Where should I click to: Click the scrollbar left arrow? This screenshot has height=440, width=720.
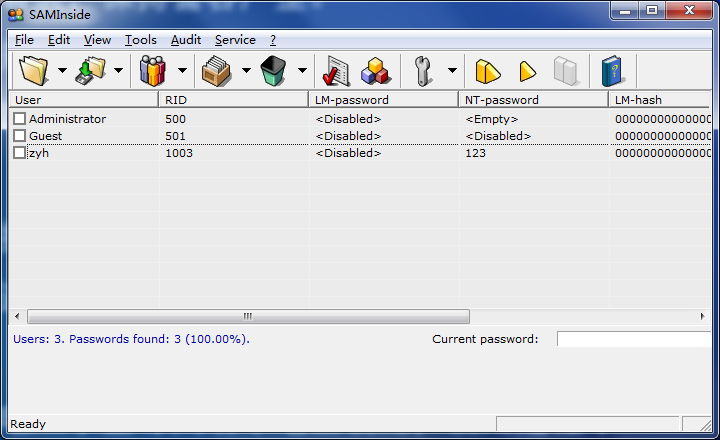[x=17, y=316]
